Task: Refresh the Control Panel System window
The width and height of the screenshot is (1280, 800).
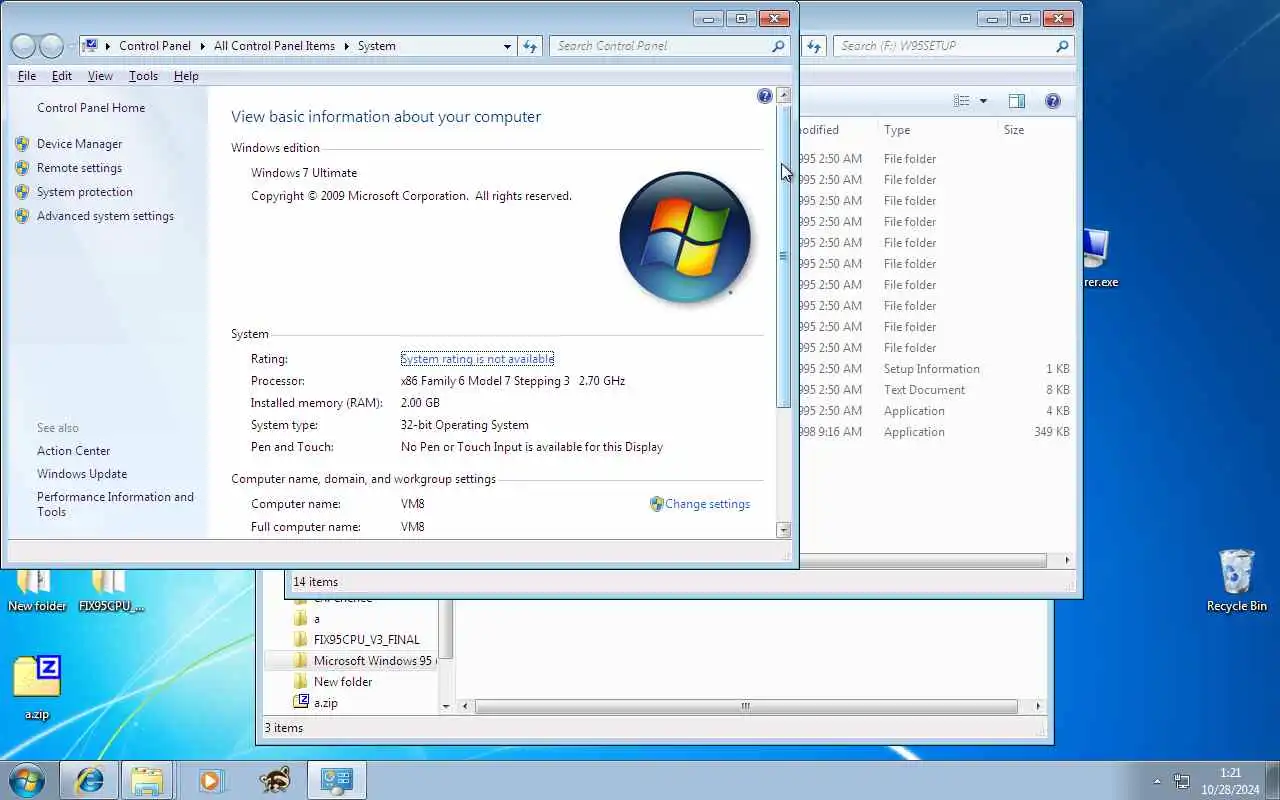Action: pyautogui.click(x=530, y=46)
